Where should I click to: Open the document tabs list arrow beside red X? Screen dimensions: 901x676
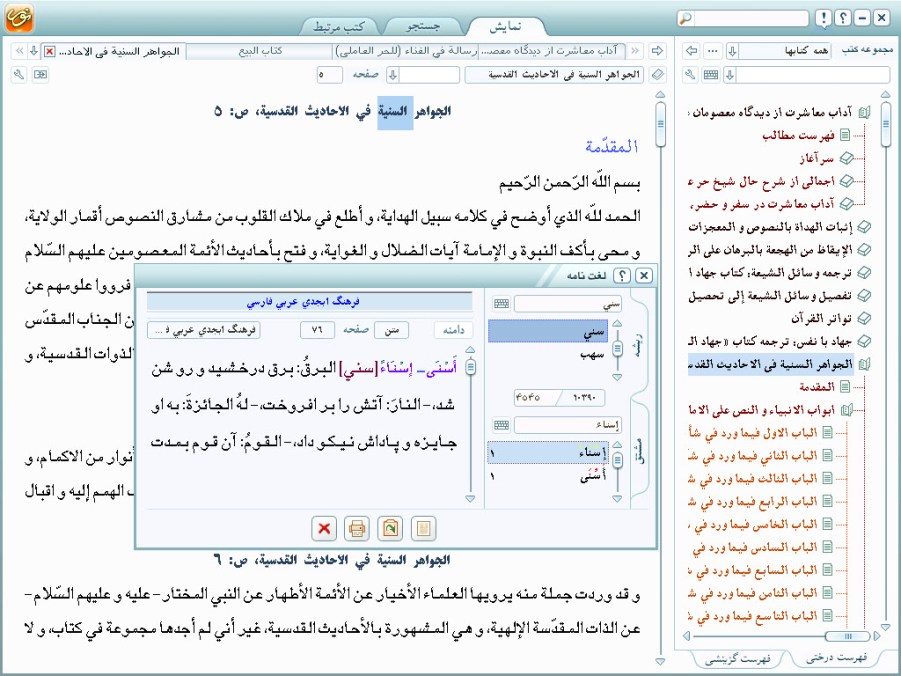pos(34,51)
